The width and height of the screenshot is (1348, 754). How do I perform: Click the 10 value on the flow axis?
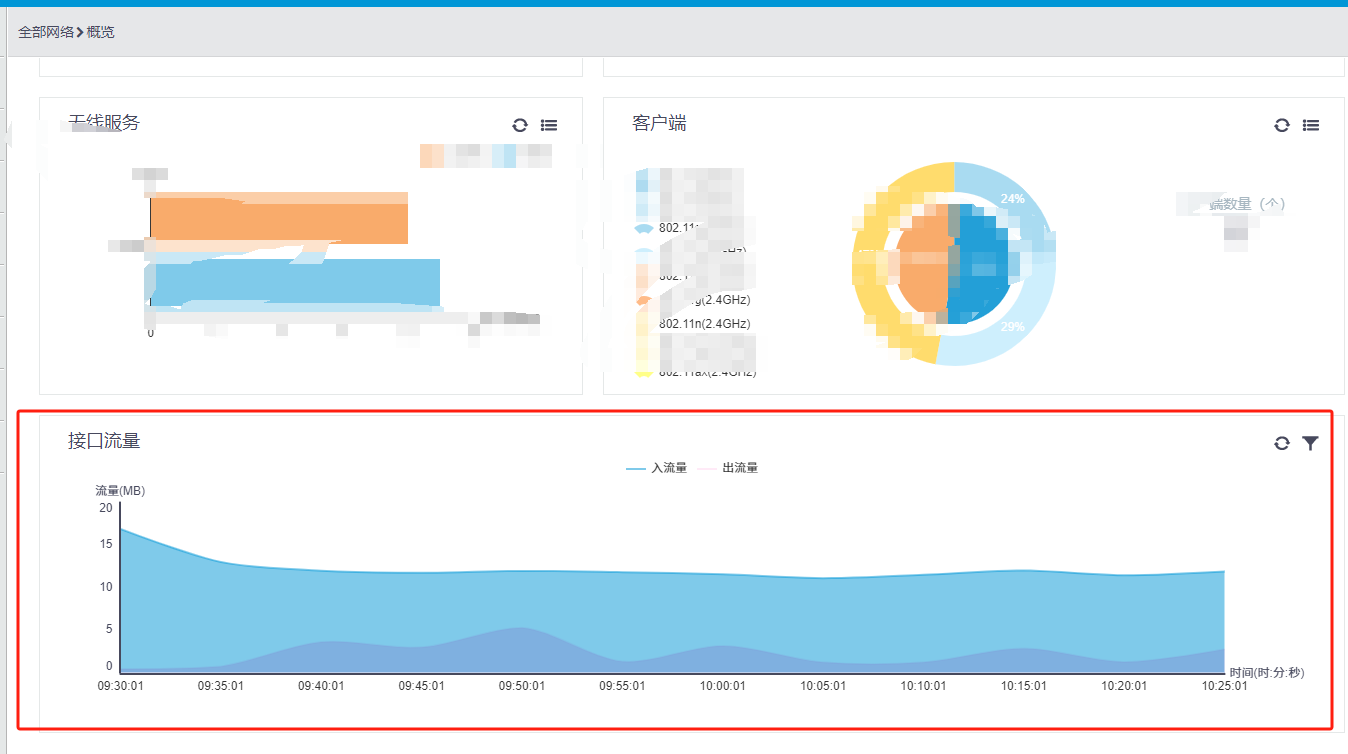[x=106, y=587]
